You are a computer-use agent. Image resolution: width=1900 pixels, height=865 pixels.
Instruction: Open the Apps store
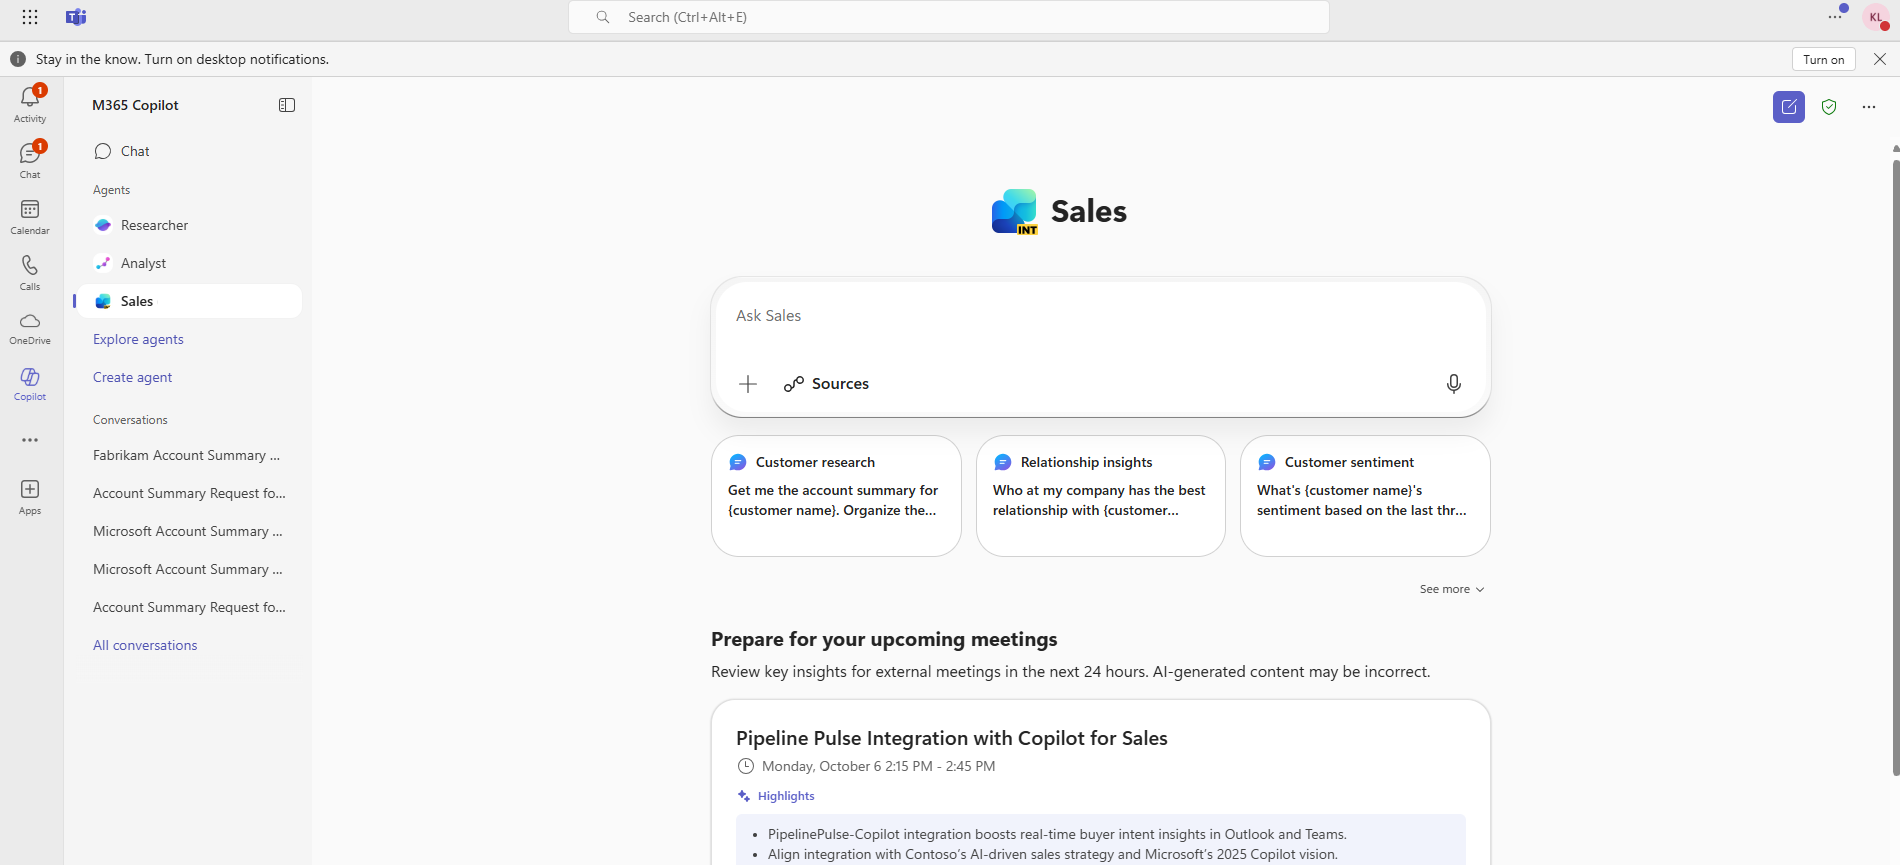coord(30,496)
